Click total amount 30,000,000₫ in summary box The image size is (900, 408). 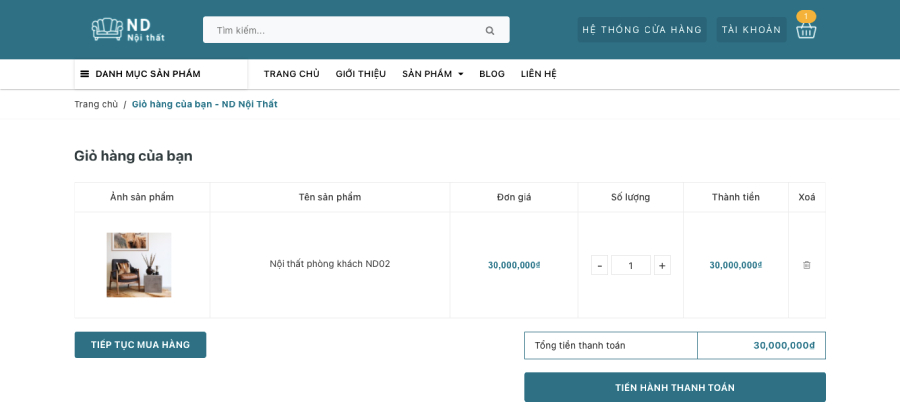coord(784,345)
